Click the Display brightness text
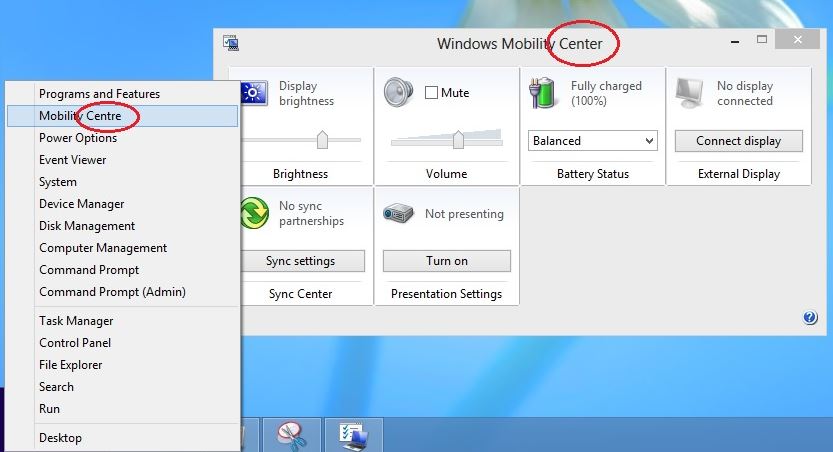The image size is (833, 452). (x=307, y=93)
